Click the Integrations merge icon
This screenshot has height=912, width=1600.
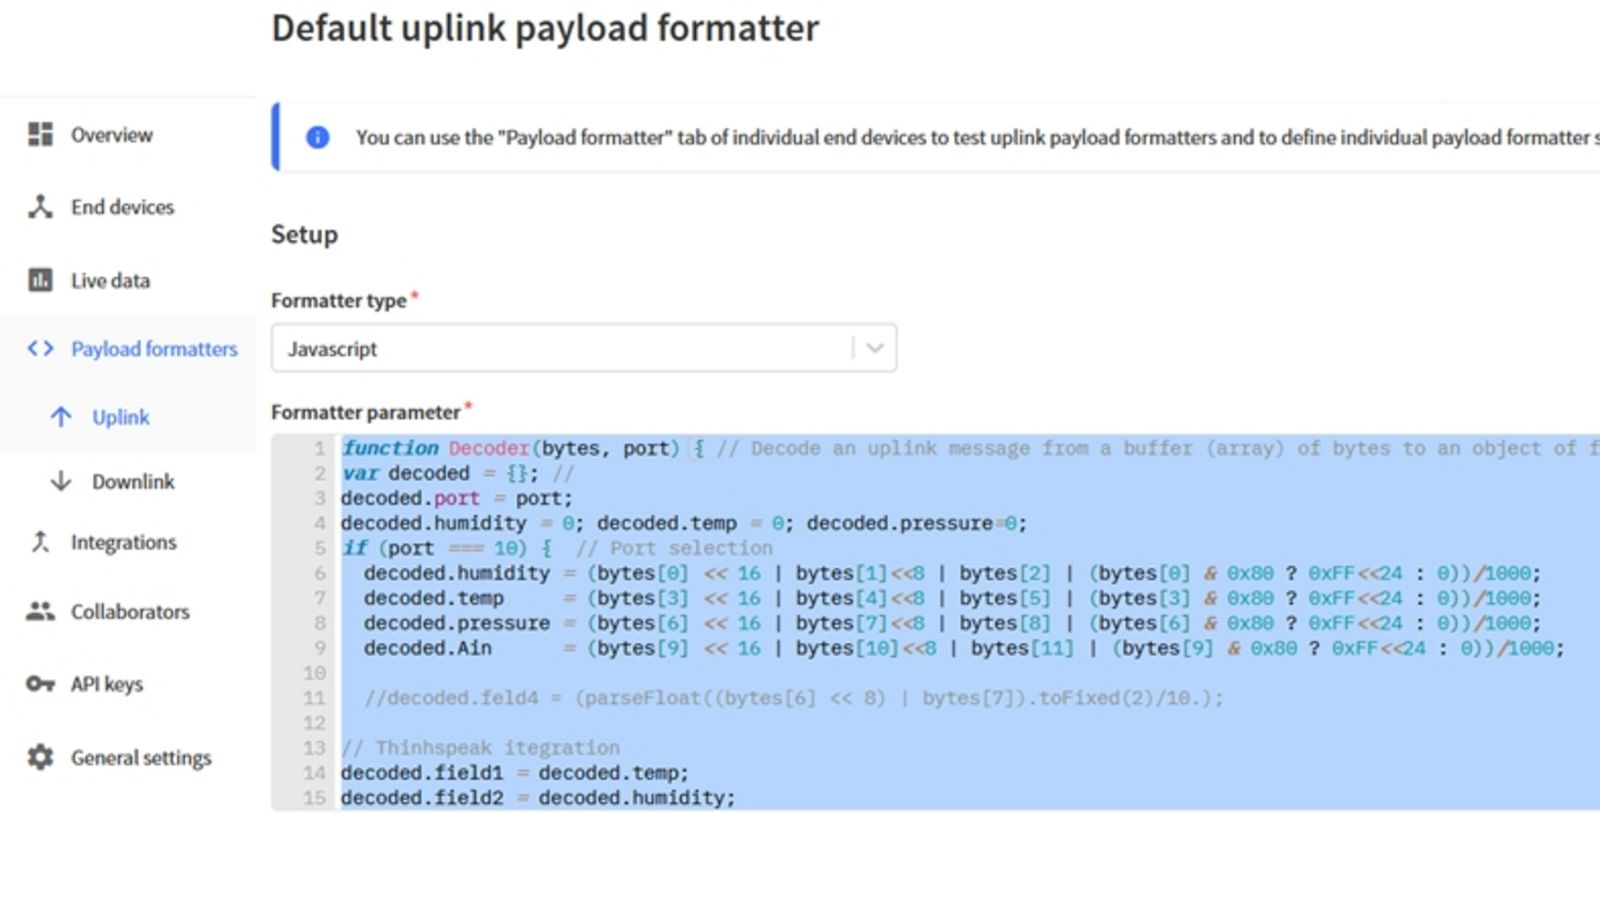[40, 542]
